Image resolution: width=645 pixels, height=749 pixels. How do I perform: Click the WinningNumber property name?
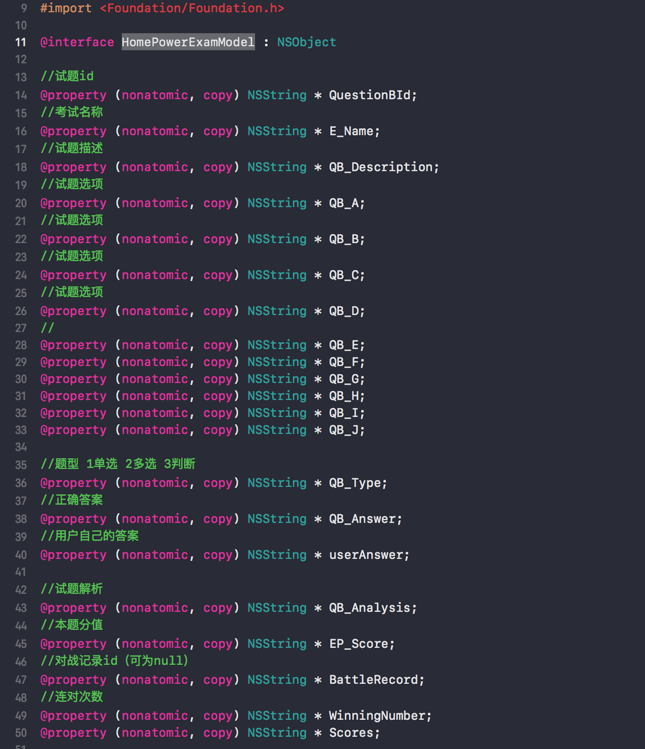click(x=377, y=716)
